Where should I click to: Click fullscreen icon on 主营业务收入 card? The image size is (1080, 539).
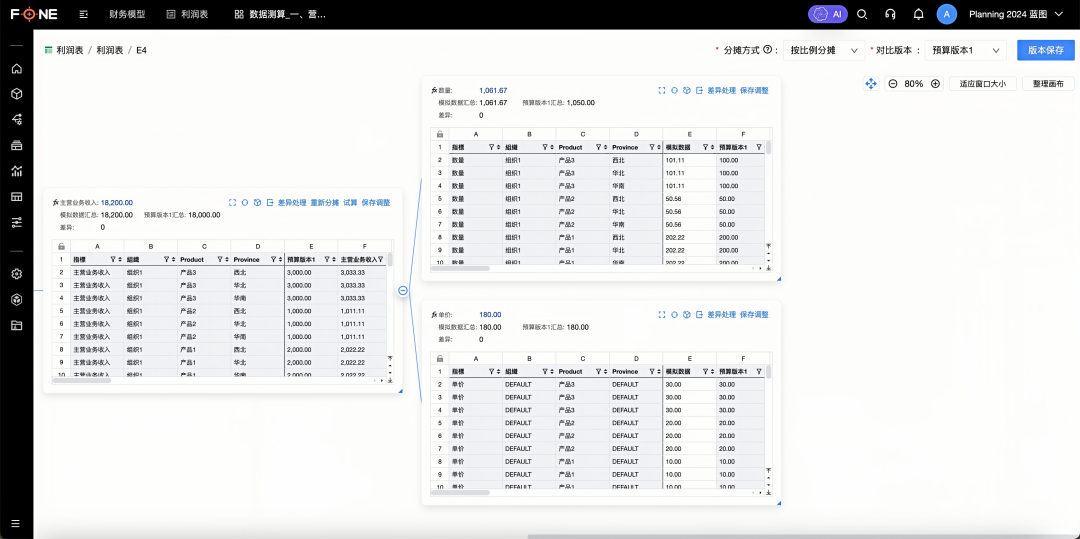coord(233,202)
